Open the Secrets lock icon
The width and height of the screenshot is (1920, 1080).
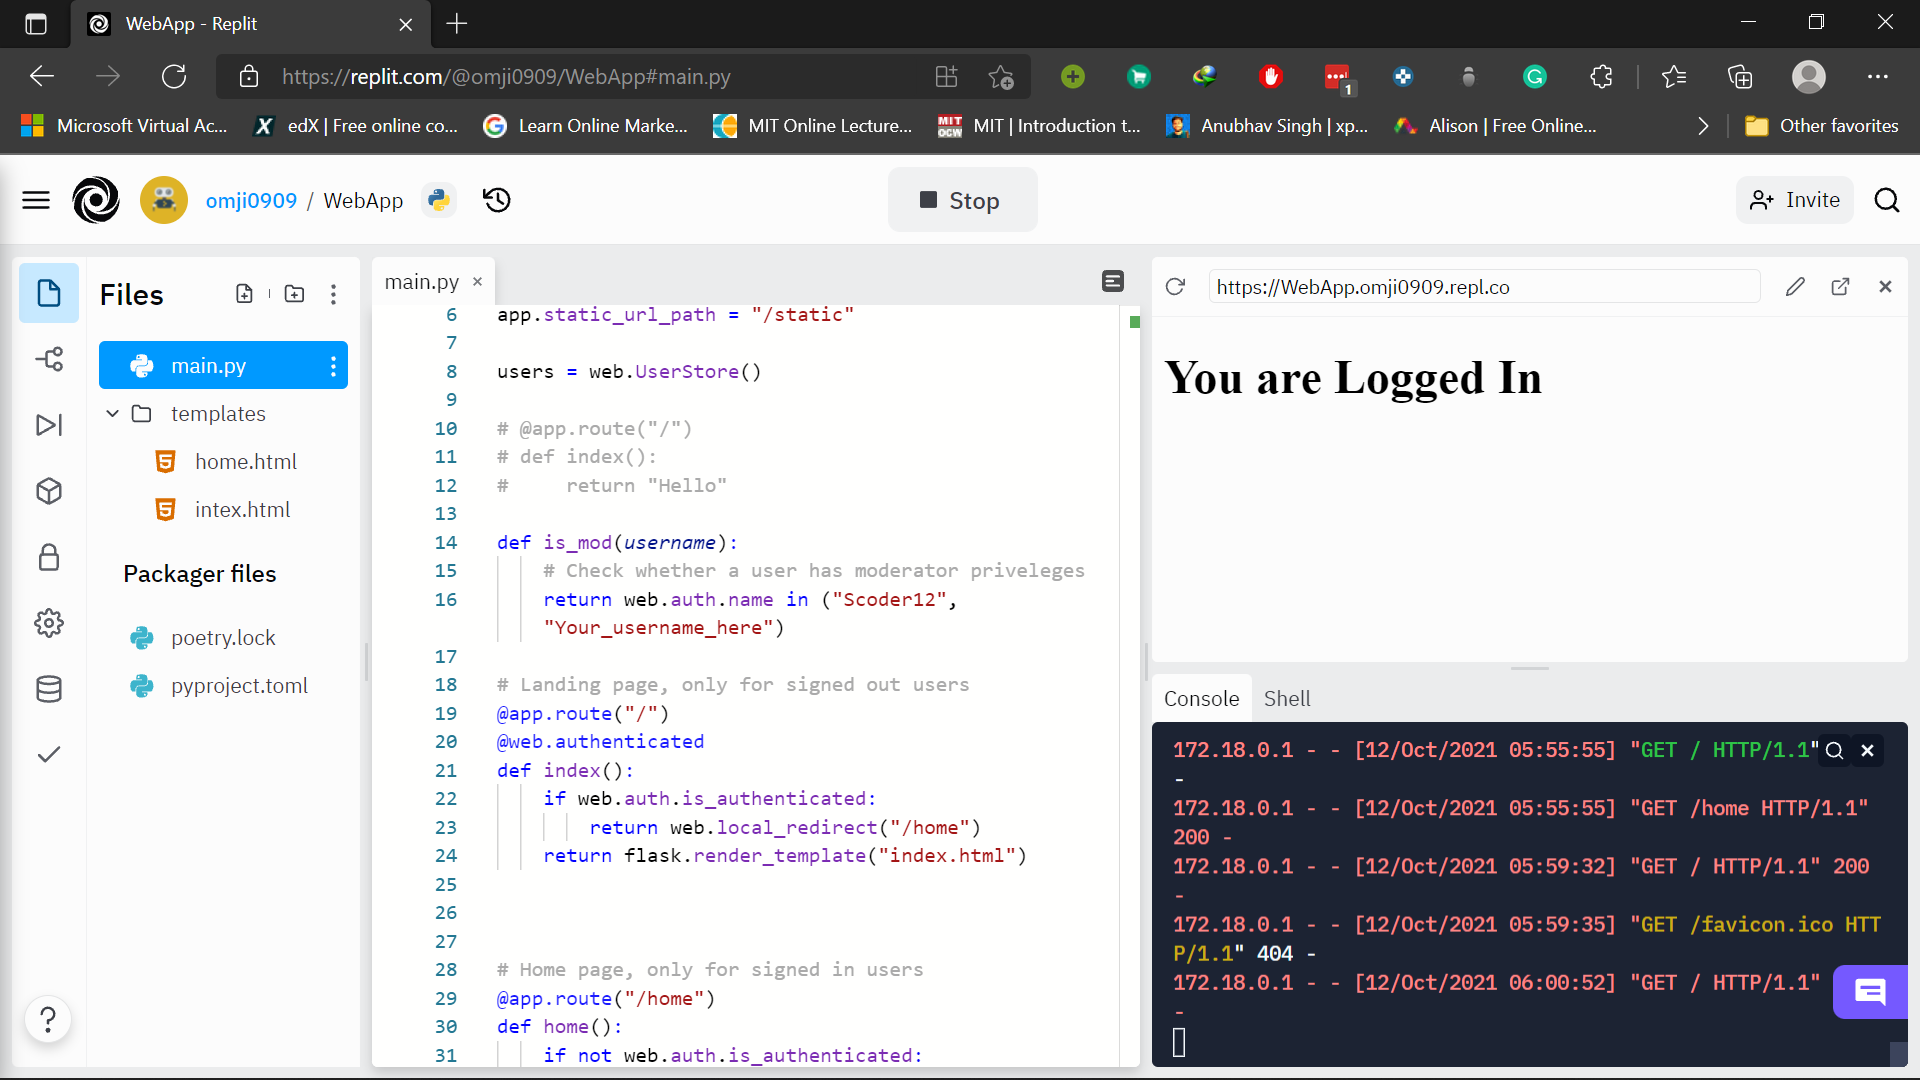pyautogui.click(x=49, y=557)
